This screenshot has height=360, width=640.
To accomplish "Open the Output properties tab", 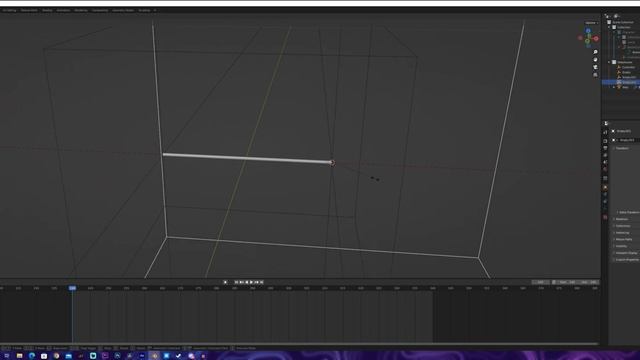I will (605, 148).
